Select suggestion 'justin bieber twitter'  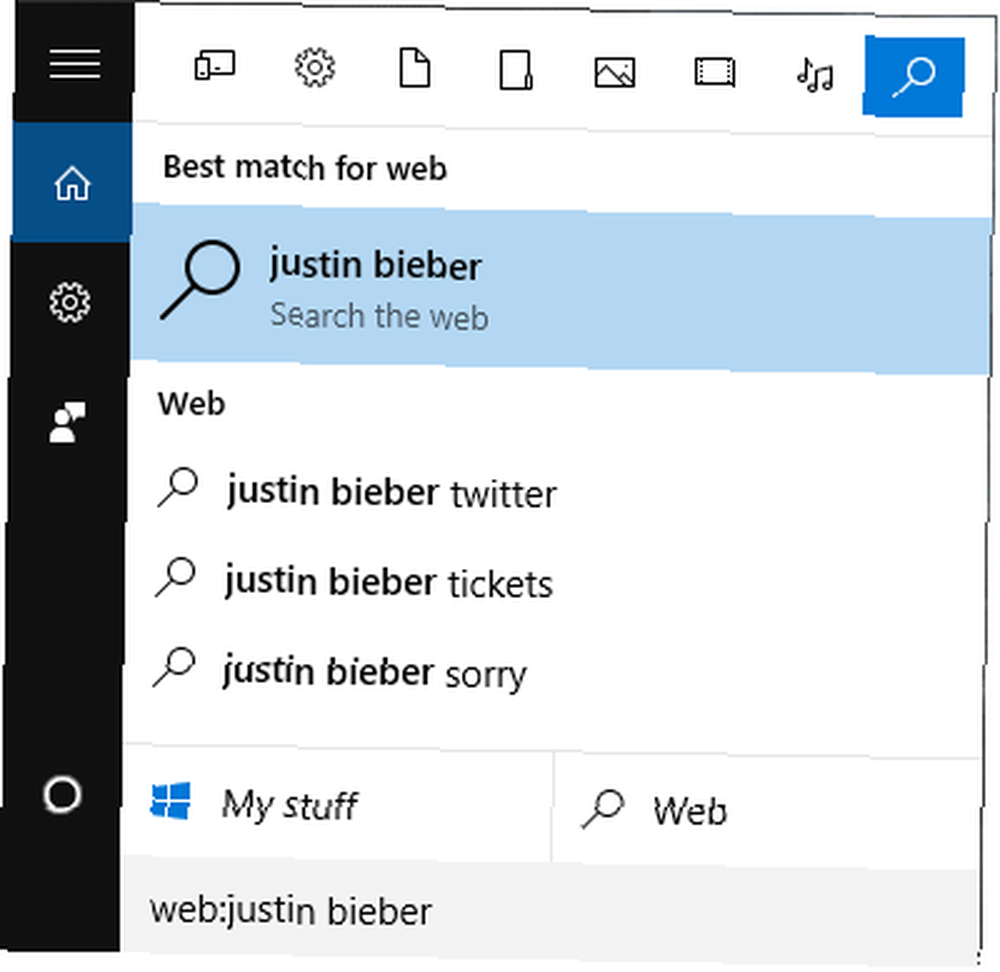click(392, 492)
